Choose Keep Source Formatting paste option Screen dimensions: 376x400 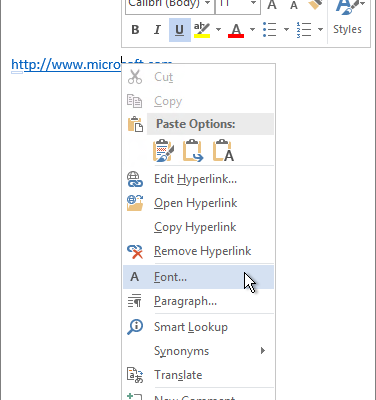163,151
